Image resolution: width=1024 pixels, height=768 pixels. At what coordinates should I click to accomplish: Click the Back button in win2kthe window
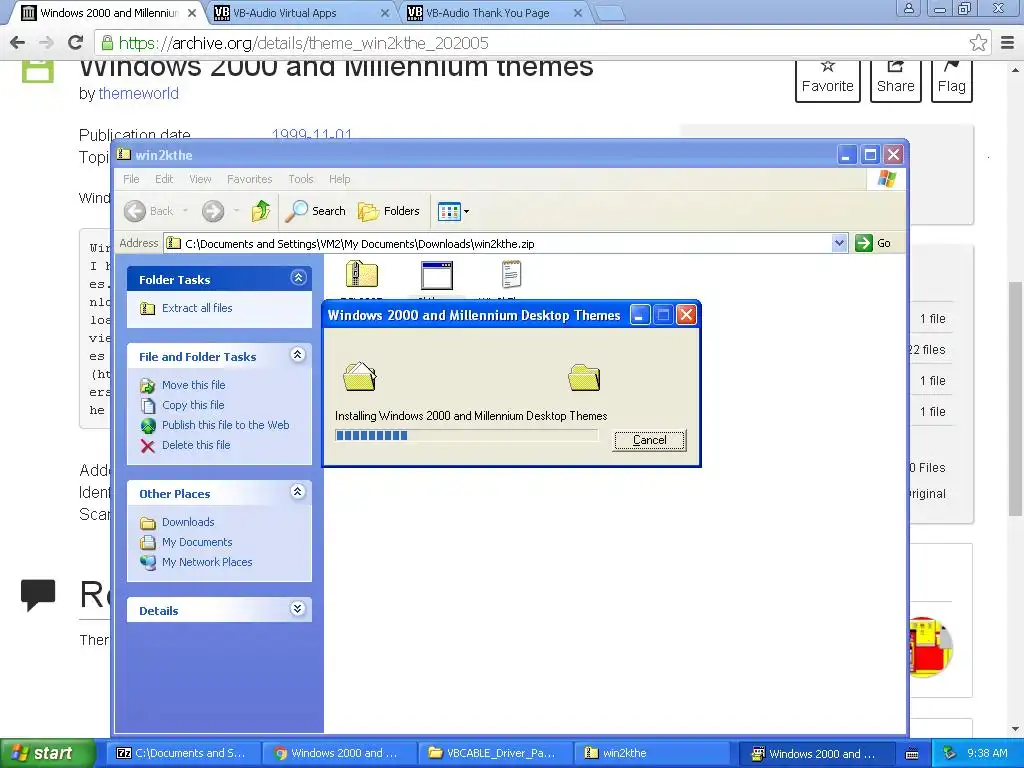pos(149,211)
